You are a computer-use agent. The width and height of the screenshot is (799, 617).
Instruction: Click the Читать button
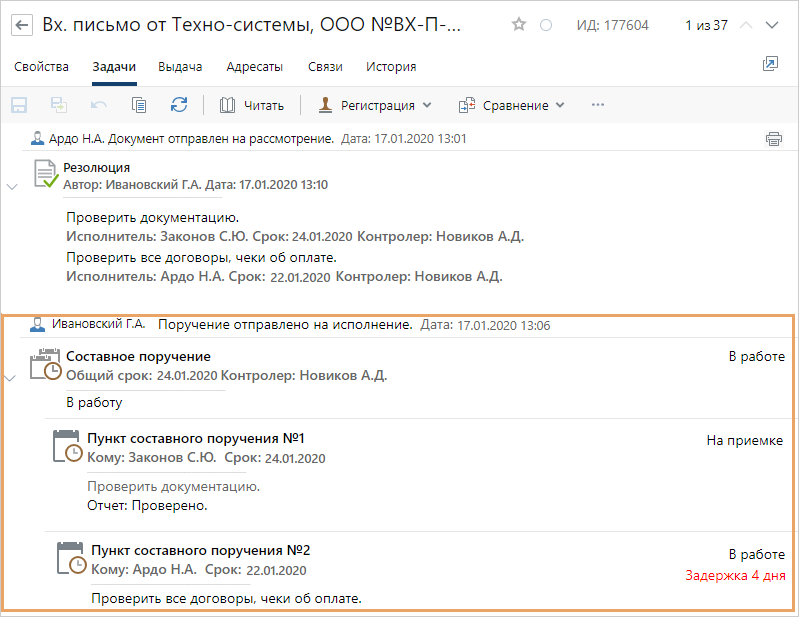pos(251,105)
